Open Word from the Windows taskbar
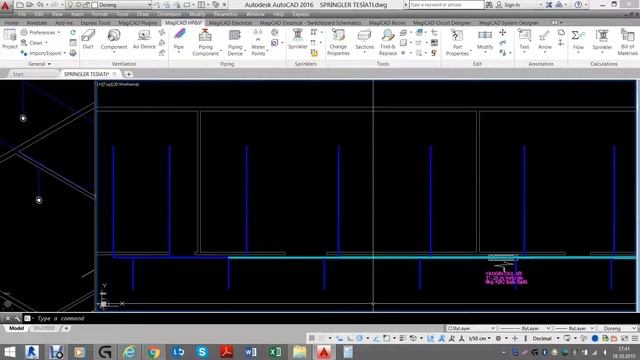 pos(251,352)
